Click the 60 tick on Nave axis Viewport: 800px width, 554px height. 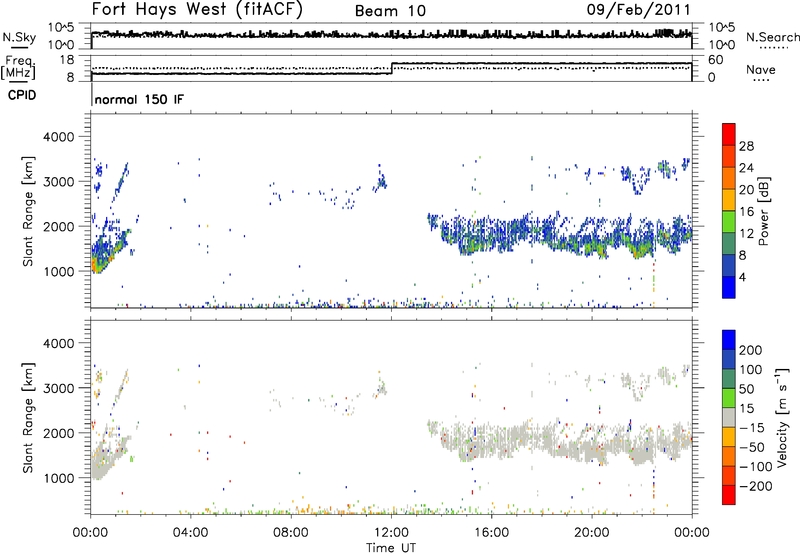coord(715,60)
